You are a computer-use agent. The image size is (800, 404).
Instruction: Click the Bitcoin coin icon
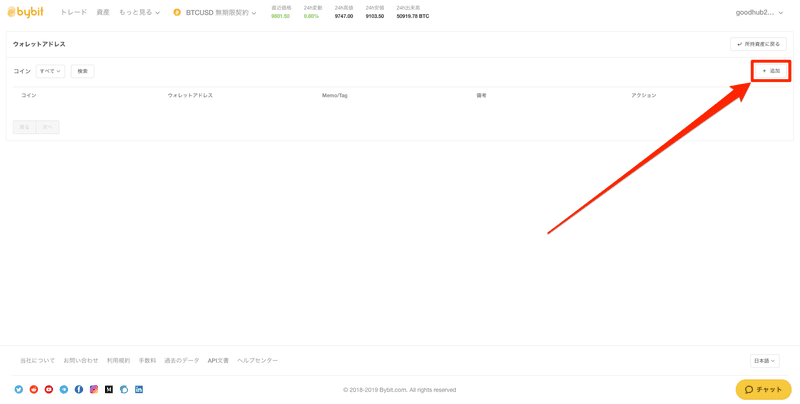(x=177, y=12)
